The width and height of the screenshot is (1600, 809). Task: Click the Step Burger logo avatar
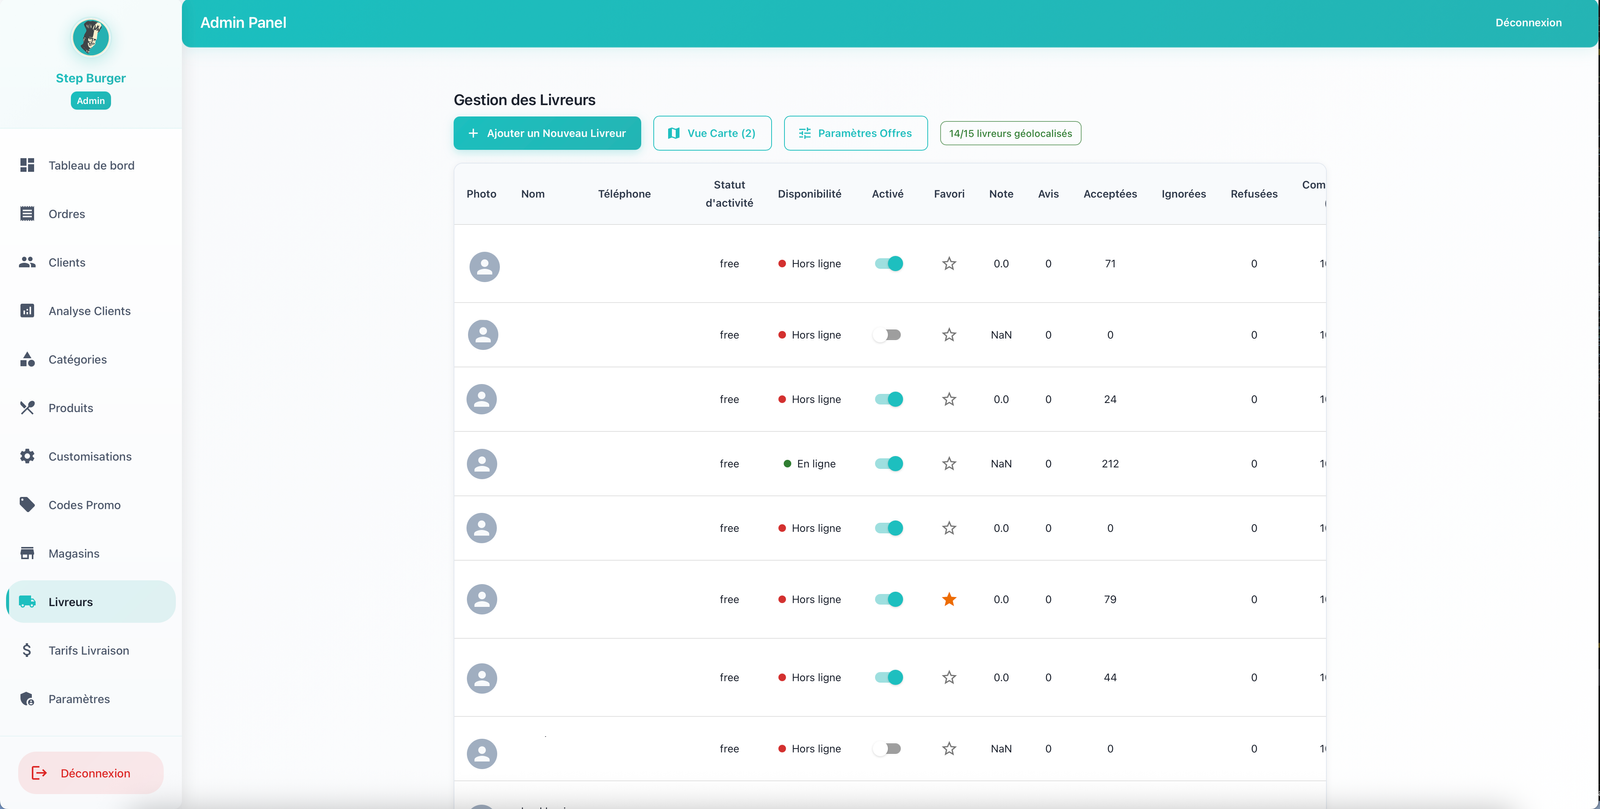pyautogui.click(x=91, y=38)
